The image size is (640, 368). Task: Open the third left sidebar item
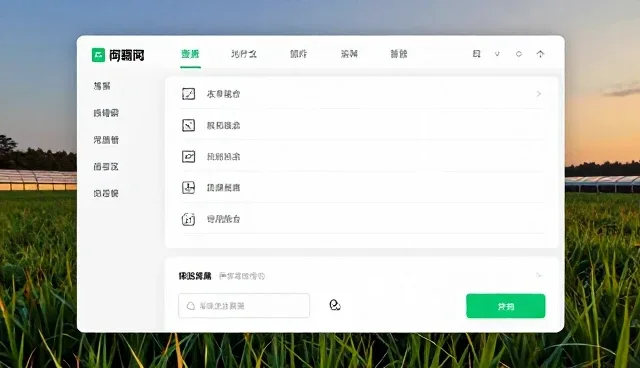point(106,140)
